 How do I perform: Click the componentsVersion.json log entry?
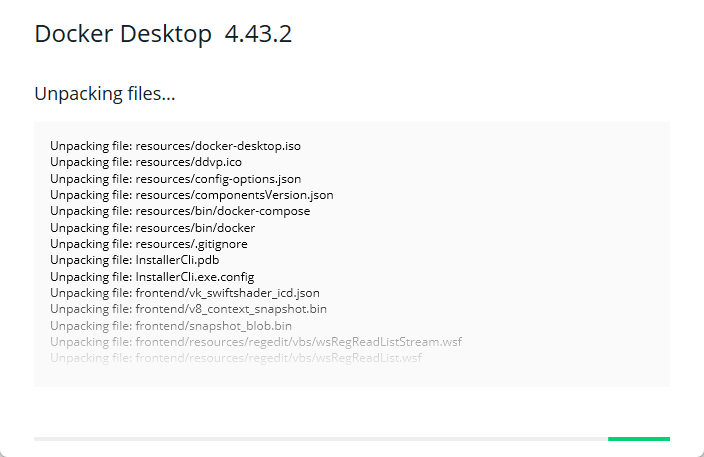[x=192, y=195]
